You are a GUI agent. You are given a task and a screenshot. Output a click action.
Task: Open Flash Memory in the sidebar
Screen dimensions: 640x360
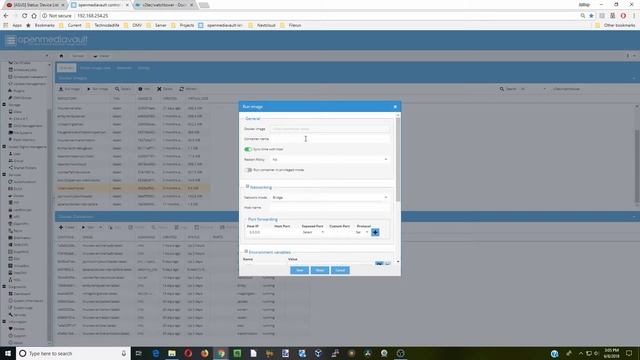click(x=22, y=140)
